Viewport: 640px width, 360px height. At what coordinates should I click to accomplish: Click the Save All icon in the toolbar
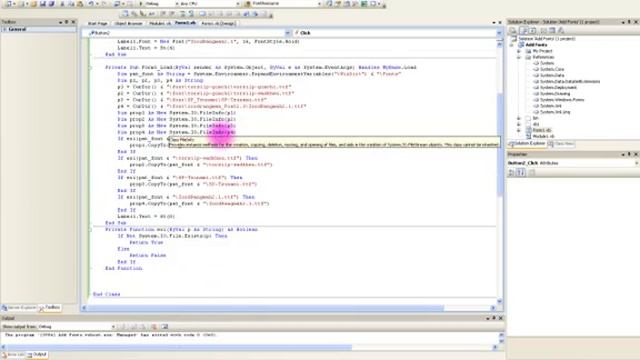click(x=51, y=4)
